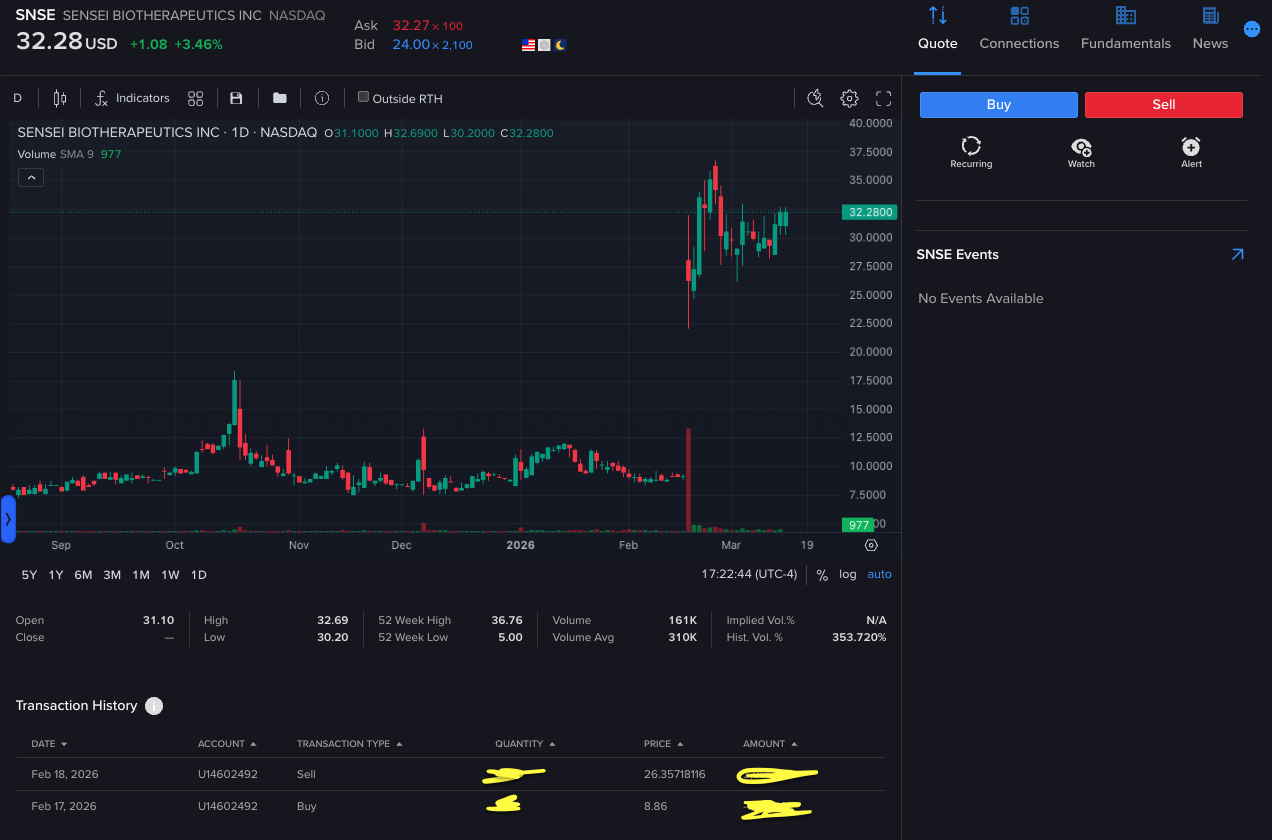Screen dimensions: 1272x840
Task: Open SNSE Events arrow link
Action: pos(1237,255)
